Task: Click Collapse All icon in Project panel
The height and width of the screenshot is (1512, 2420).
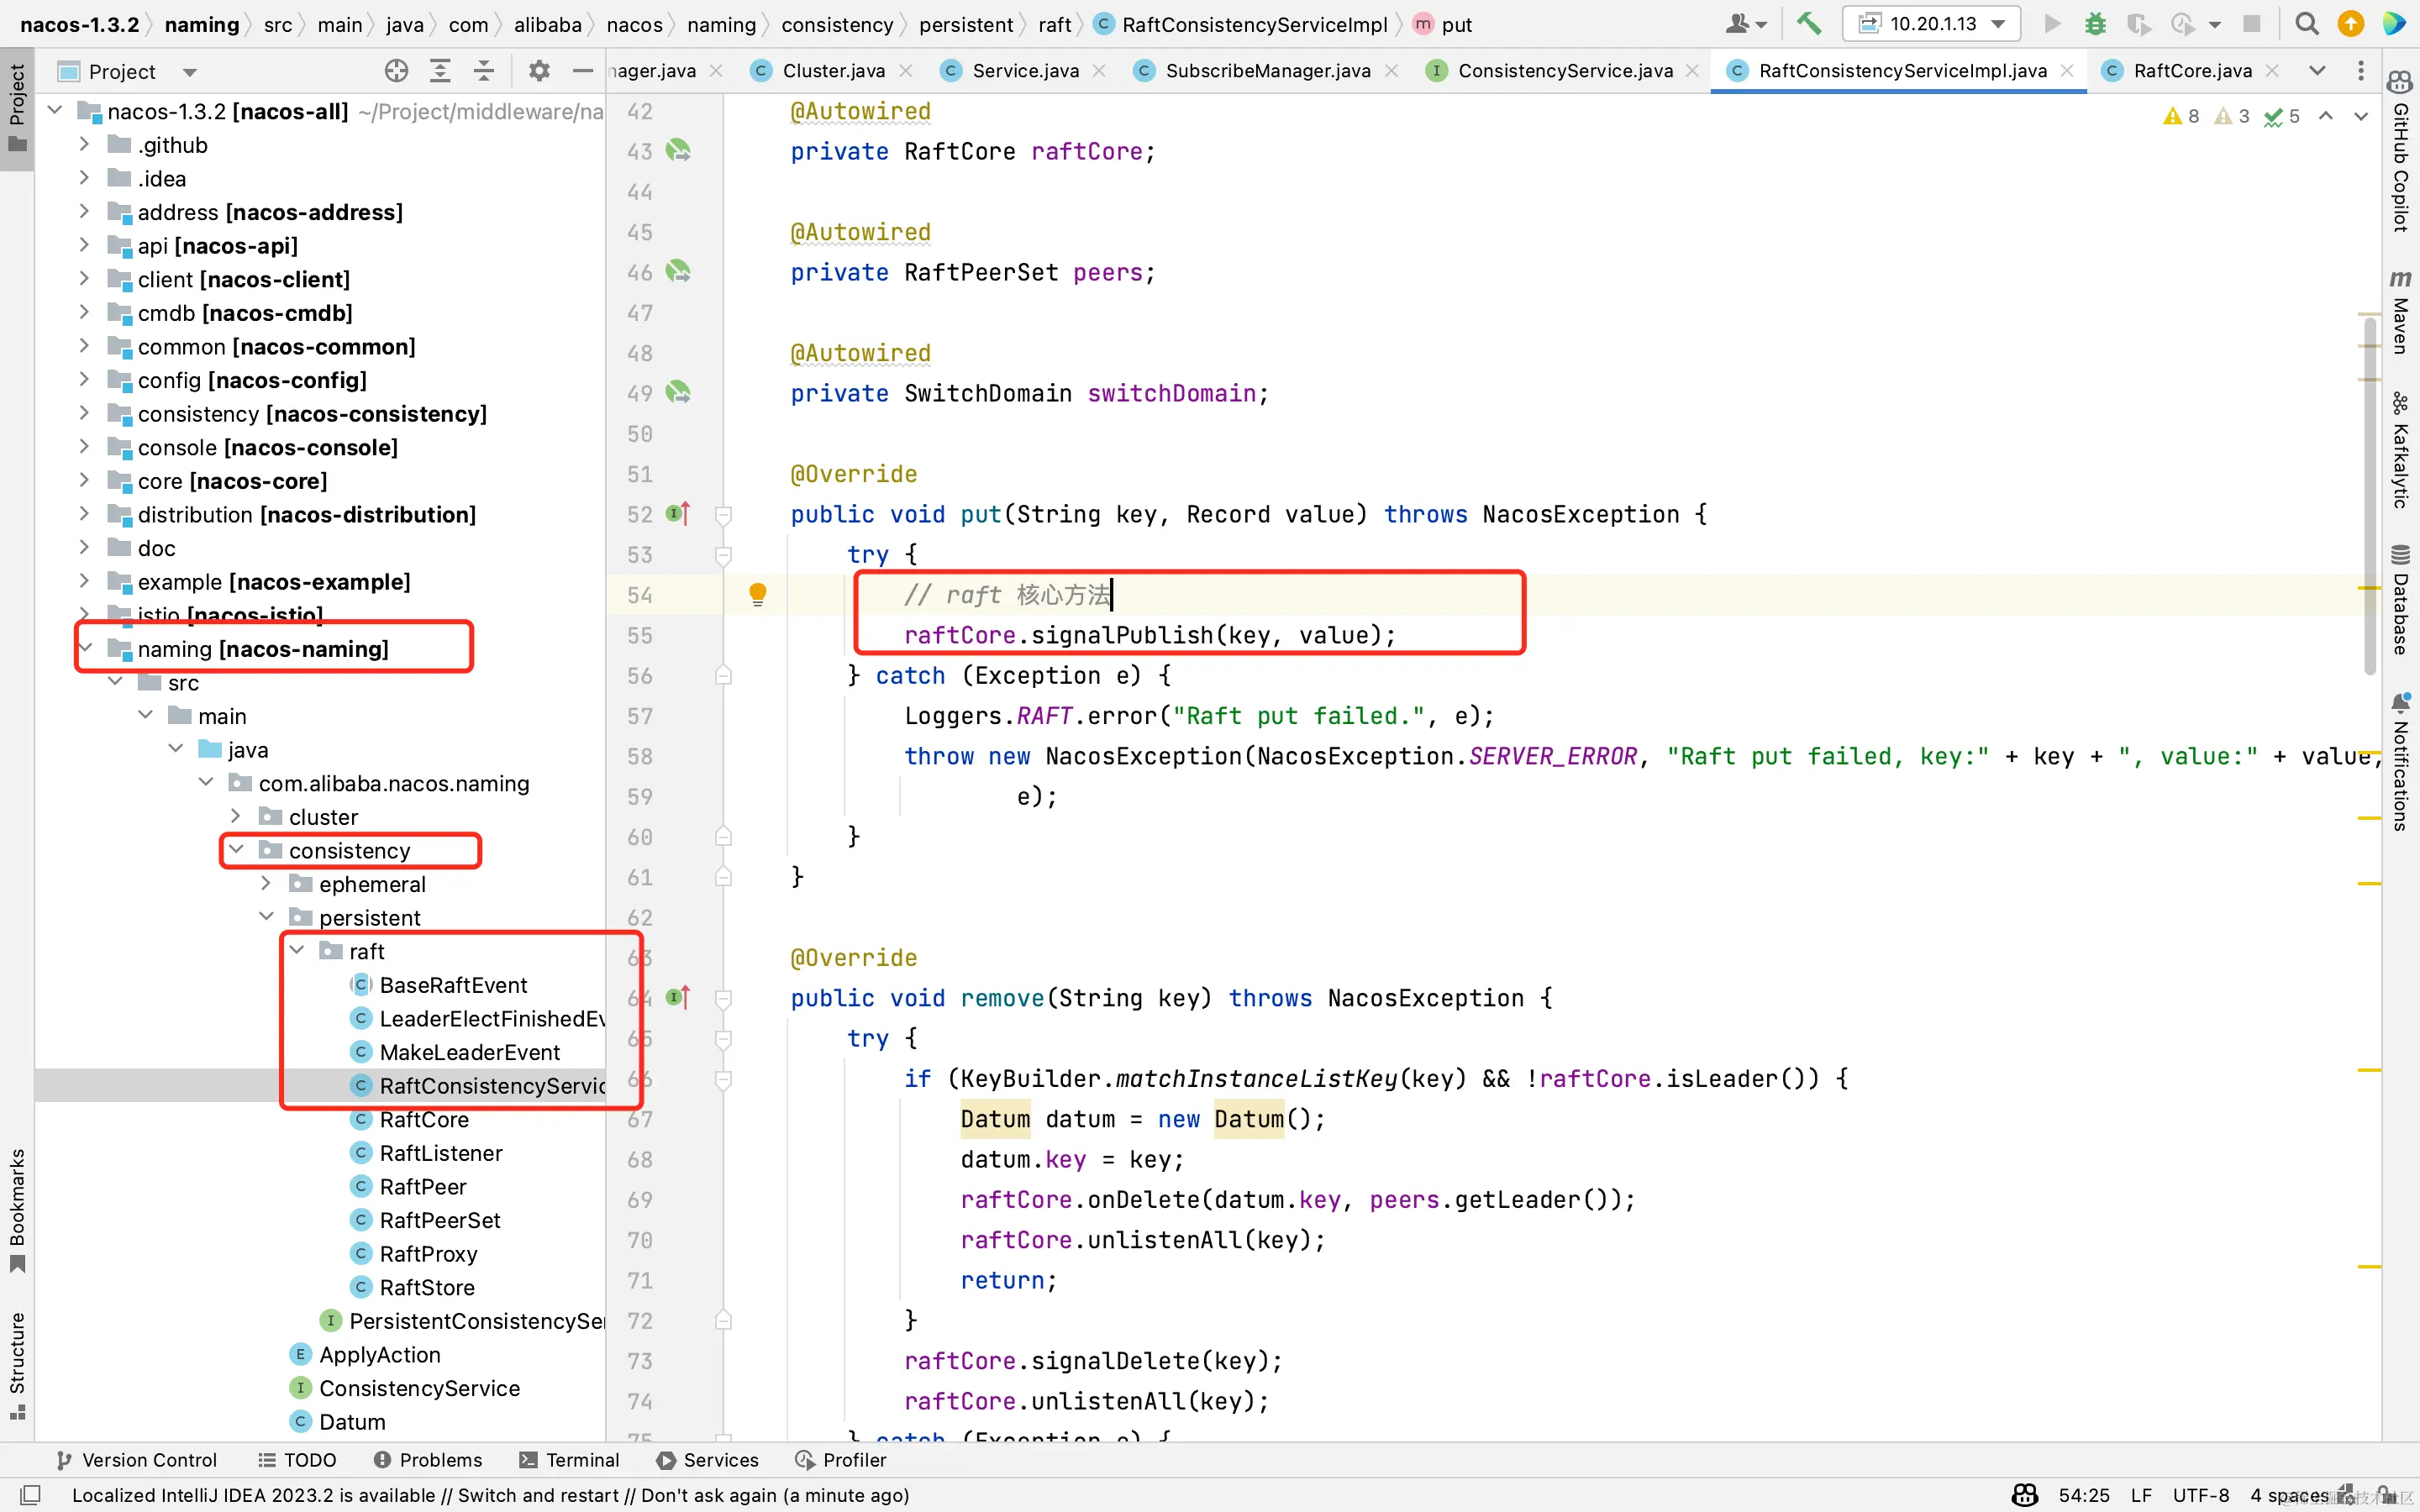Action: coord(484,71)
